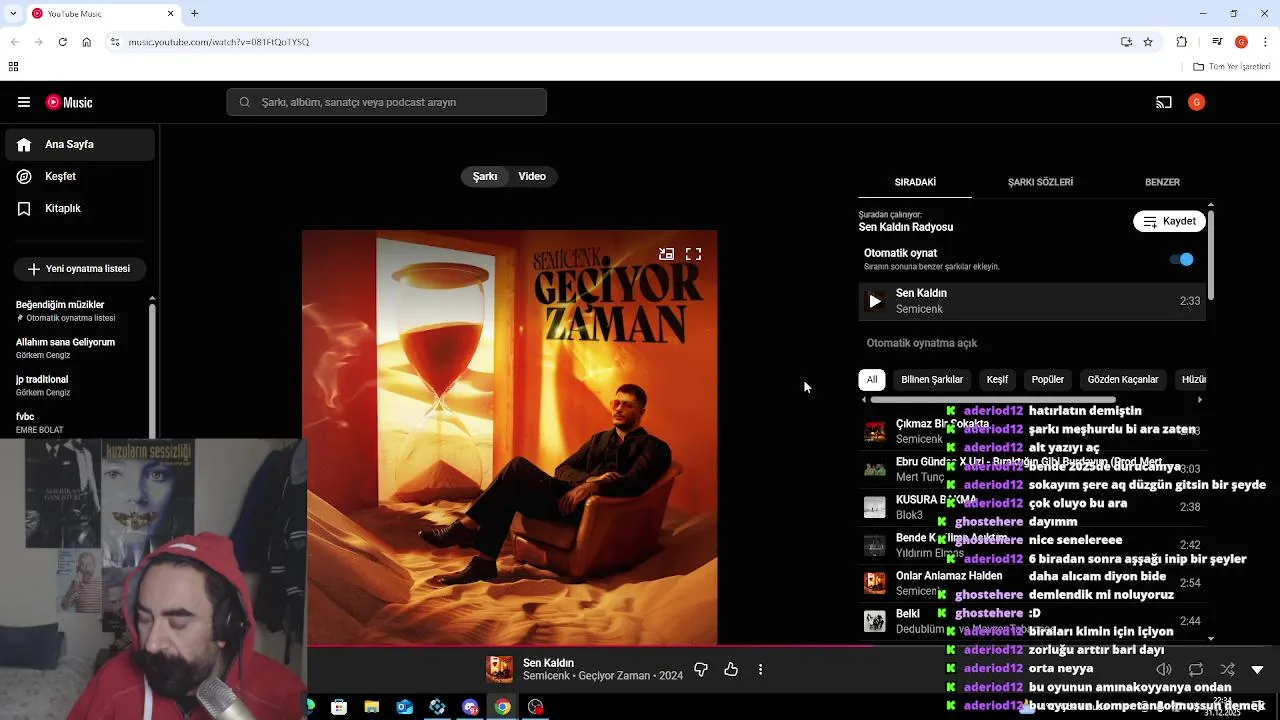Bookmark this page with star icon
This screenshot has width=1280, height=720.
click(x=1148, y=42)
